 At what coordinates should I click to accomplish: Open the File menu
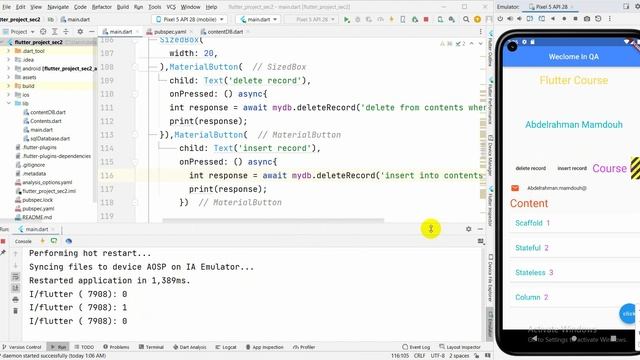tap(7, 7)
